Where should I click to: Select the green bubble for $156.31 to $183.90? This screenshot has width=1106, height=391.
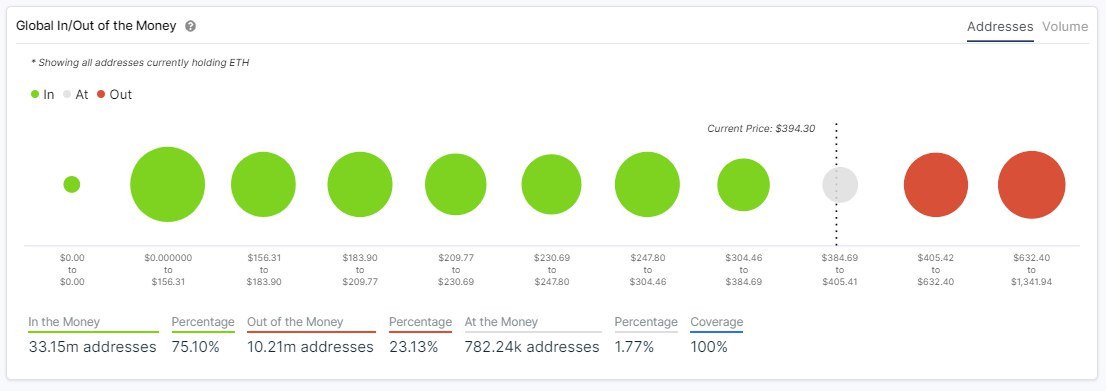tap(263, 184)
